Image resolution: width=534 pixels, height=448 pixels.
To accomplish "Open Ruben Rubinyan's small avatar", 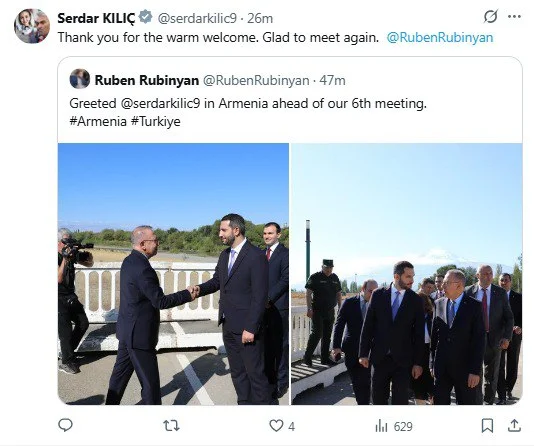I will click(x=80, y=79).
